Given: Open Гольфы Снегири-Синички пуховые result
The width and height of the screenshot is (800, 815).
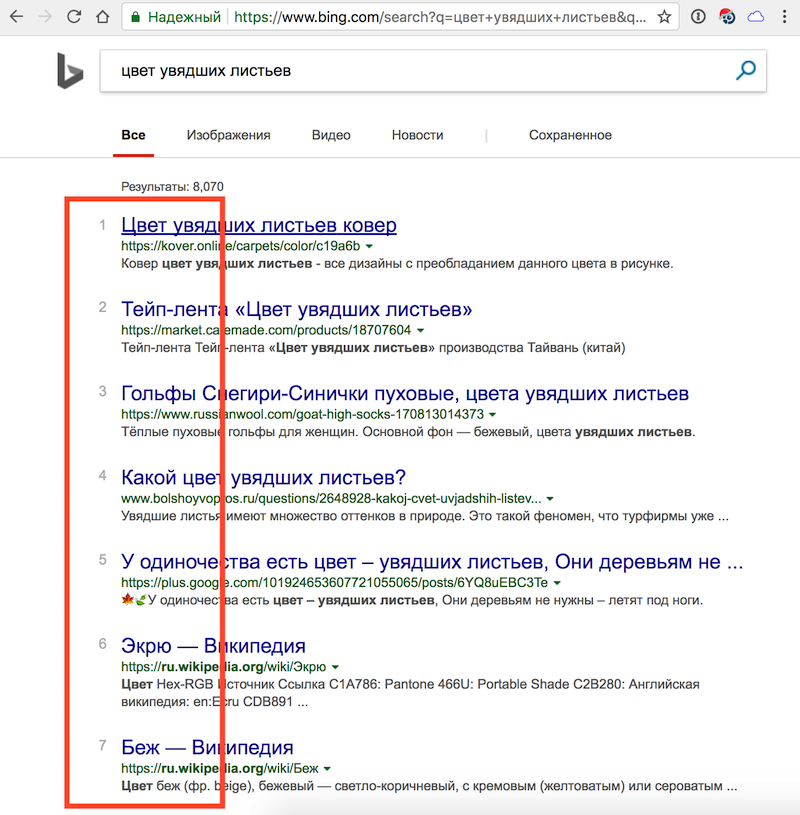Looking at the screenshot, I should pos(405,393).
